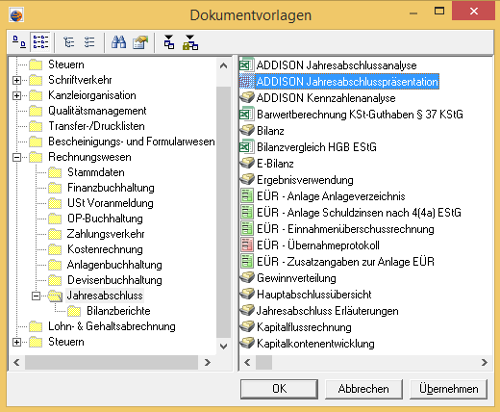Viewport: 500px width, 412px height.
Task: Click tree horizontal scrollbar left arrow
Action: [x=17, y=362]
